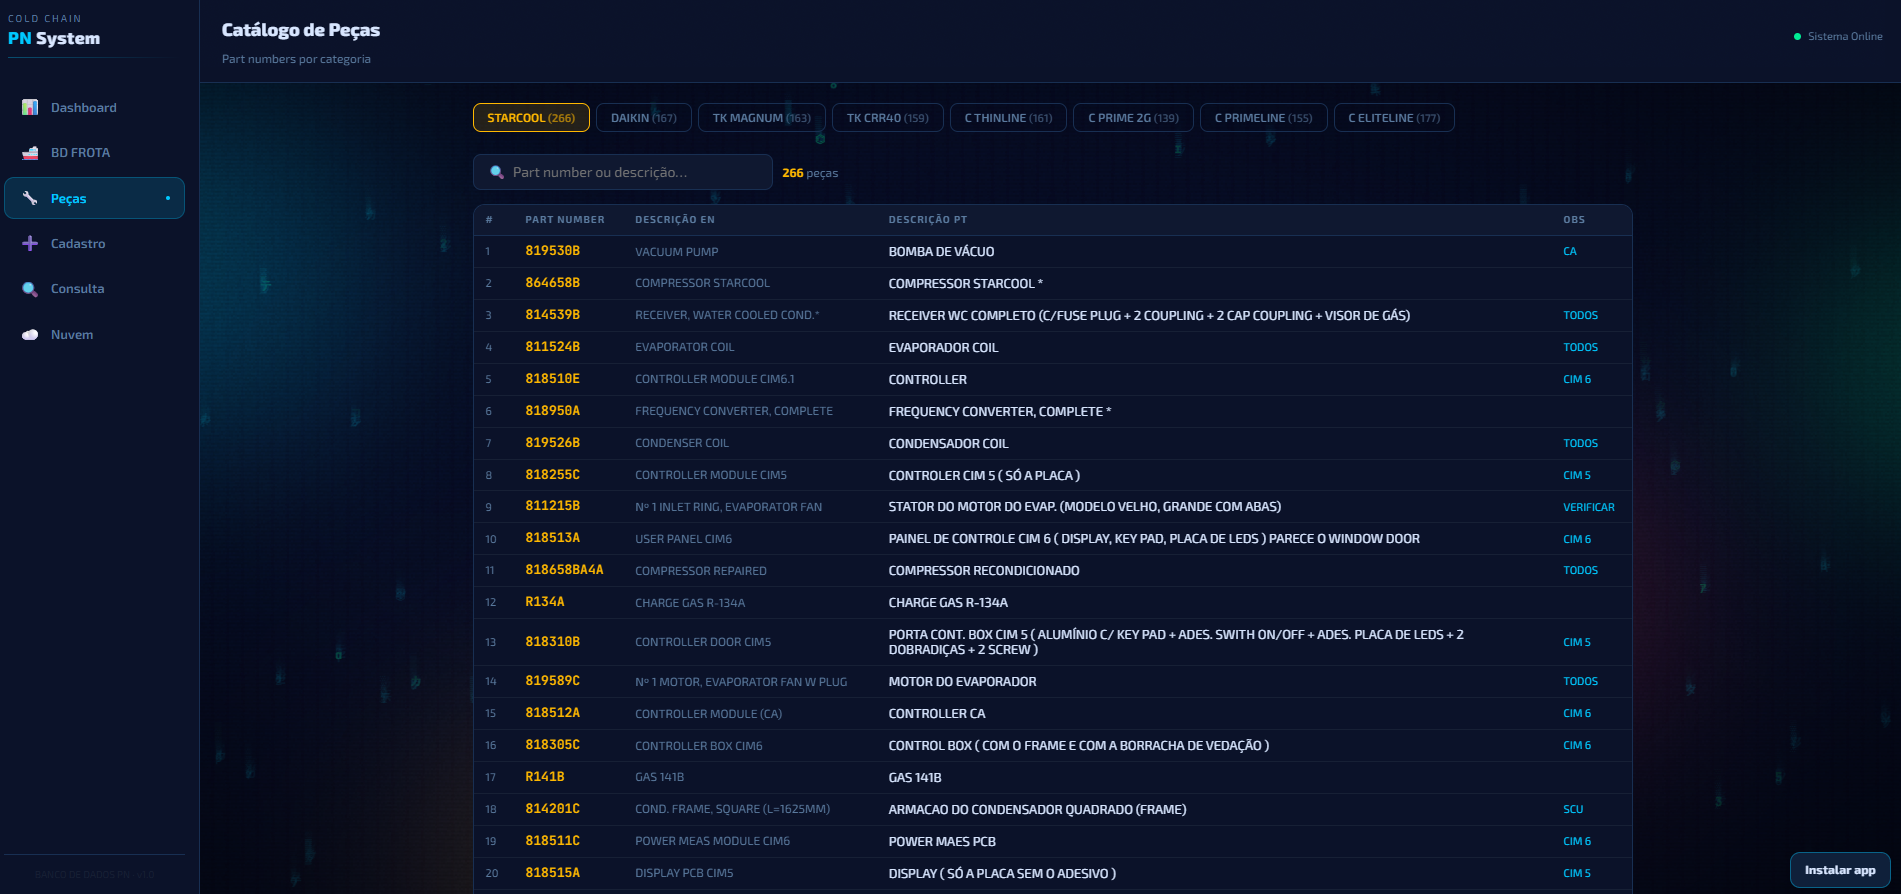Open the TK CRR40 category tab
This screenshot has width=1901, height=894.
(x=887, y=118)
